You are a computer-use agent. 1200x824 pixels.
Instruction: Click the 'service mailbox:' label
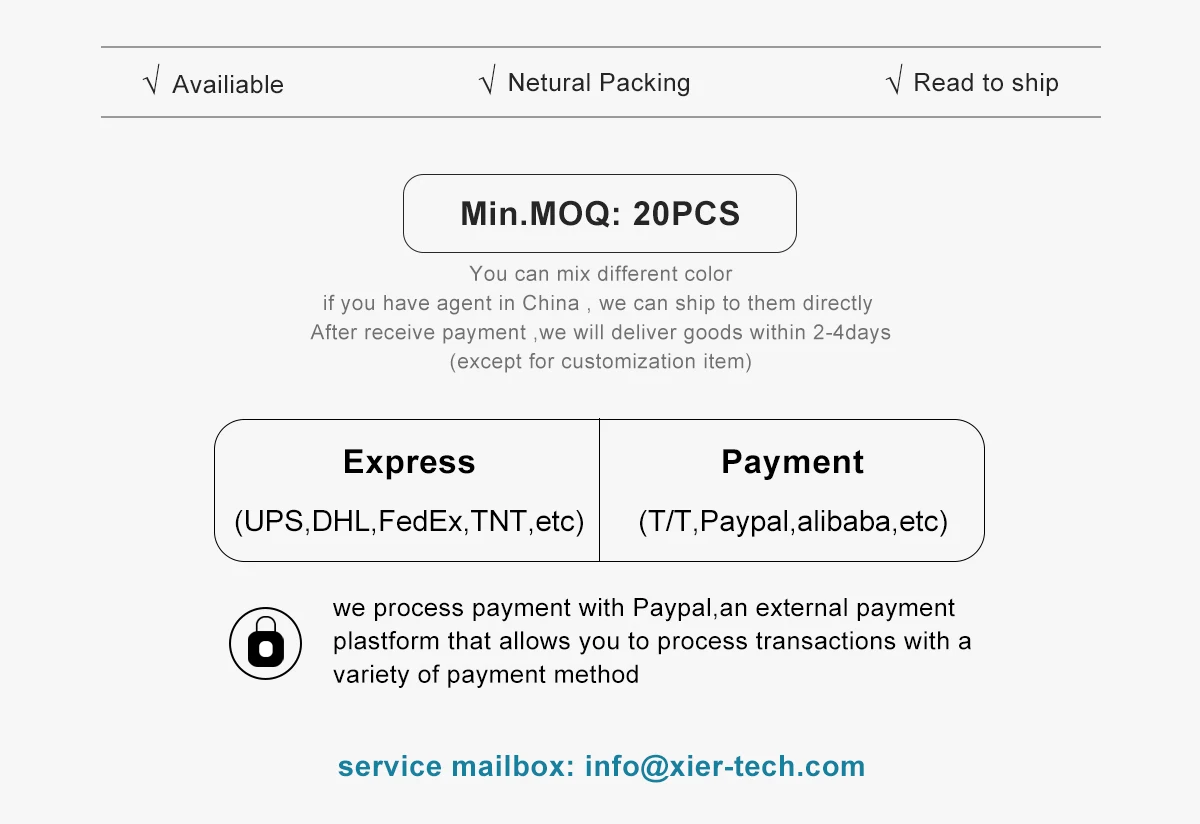(x=456, y=766)
